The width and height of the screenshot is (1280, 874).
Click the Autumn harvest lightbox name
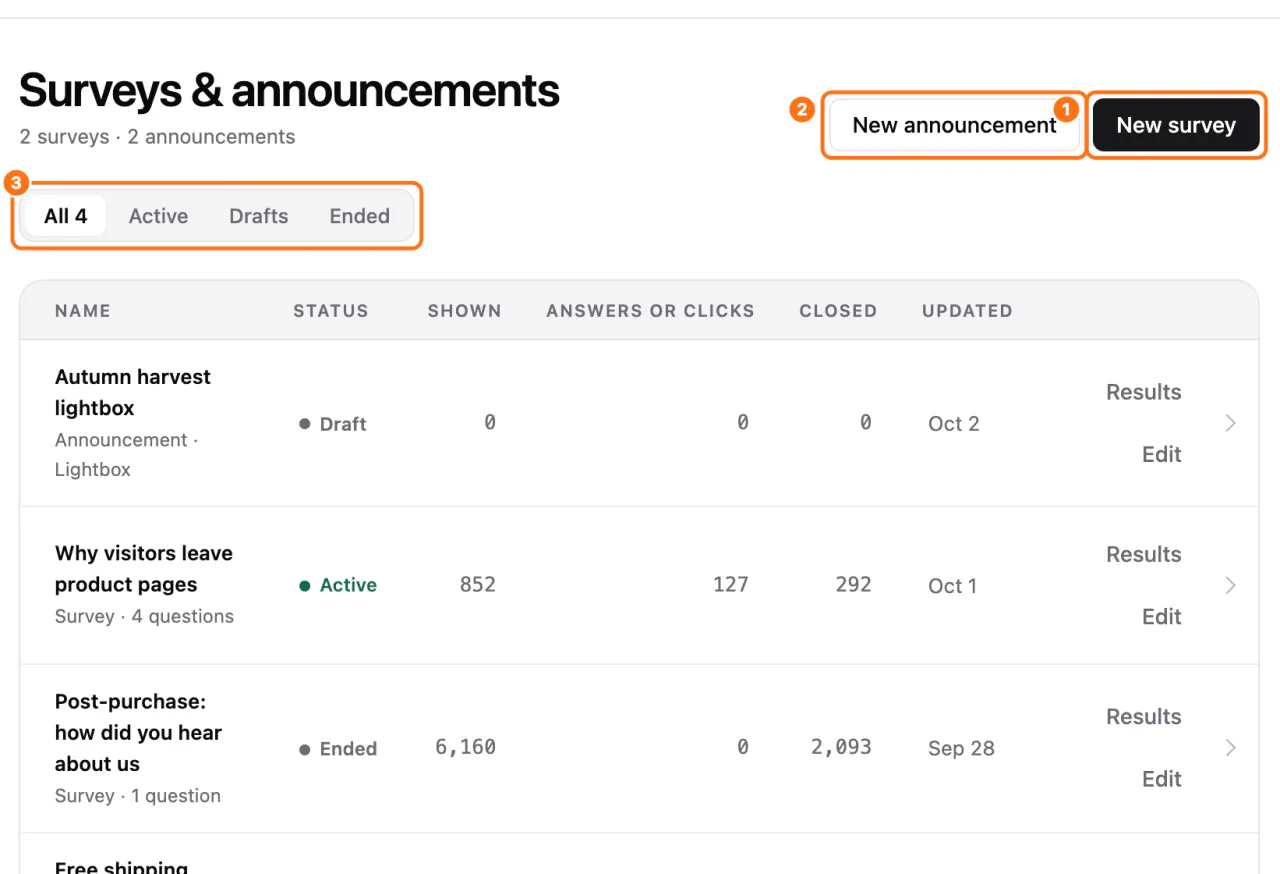(x=133, y=392)
